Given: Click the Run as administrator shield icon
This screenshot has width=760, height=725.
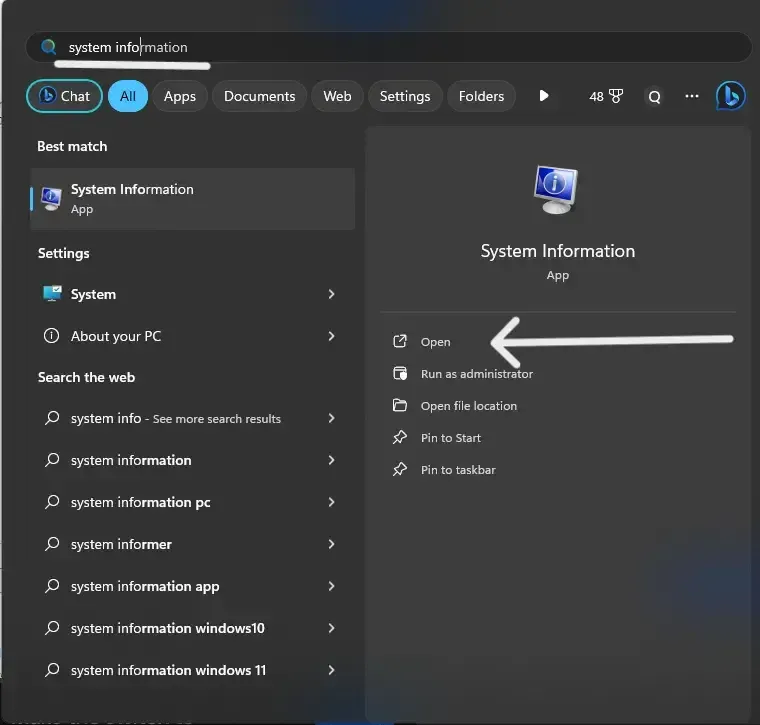Looking at the screenshot, I should 400,373.
